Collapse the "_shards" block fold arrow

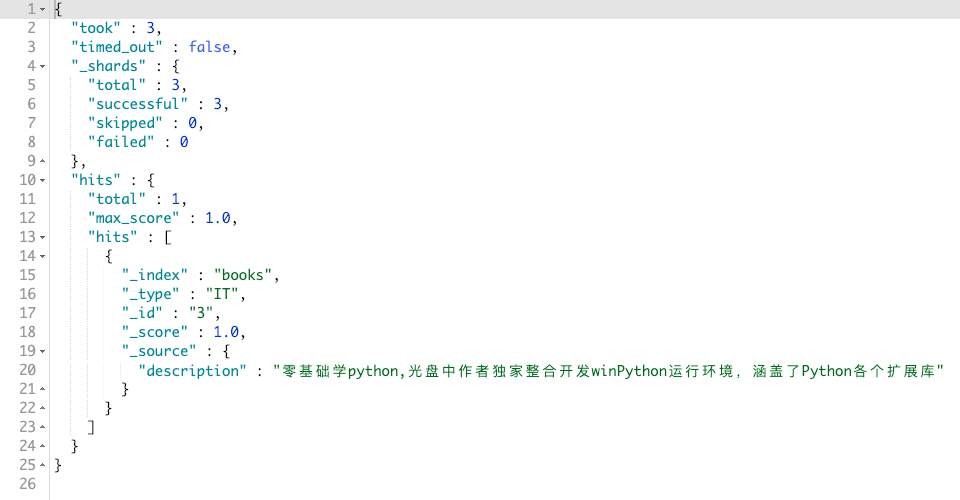click(42, 67)
